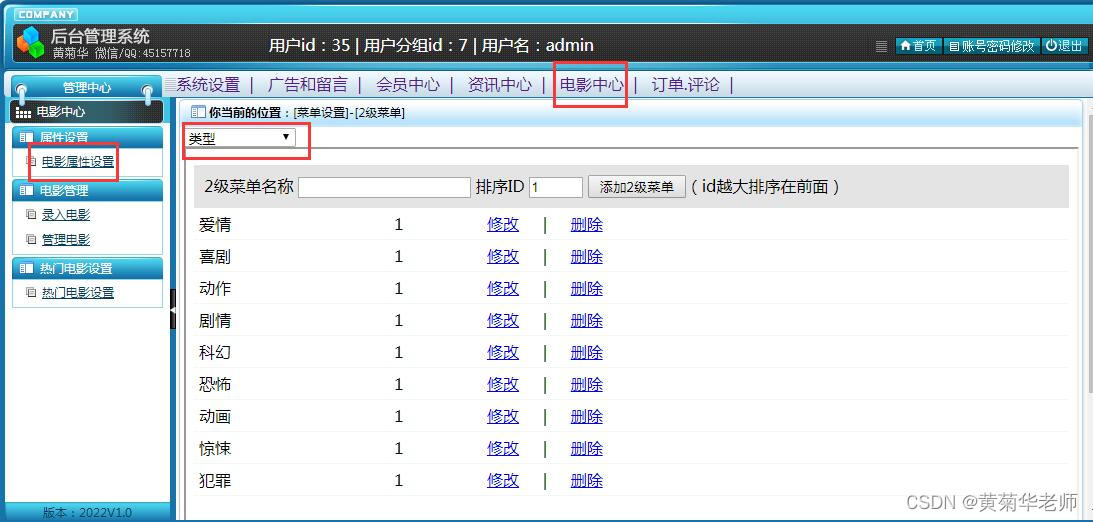The width and height of the screenshot is (1093, 522).
Task: Click the 退出 logout button
Action: click(x=1064, y=46)
